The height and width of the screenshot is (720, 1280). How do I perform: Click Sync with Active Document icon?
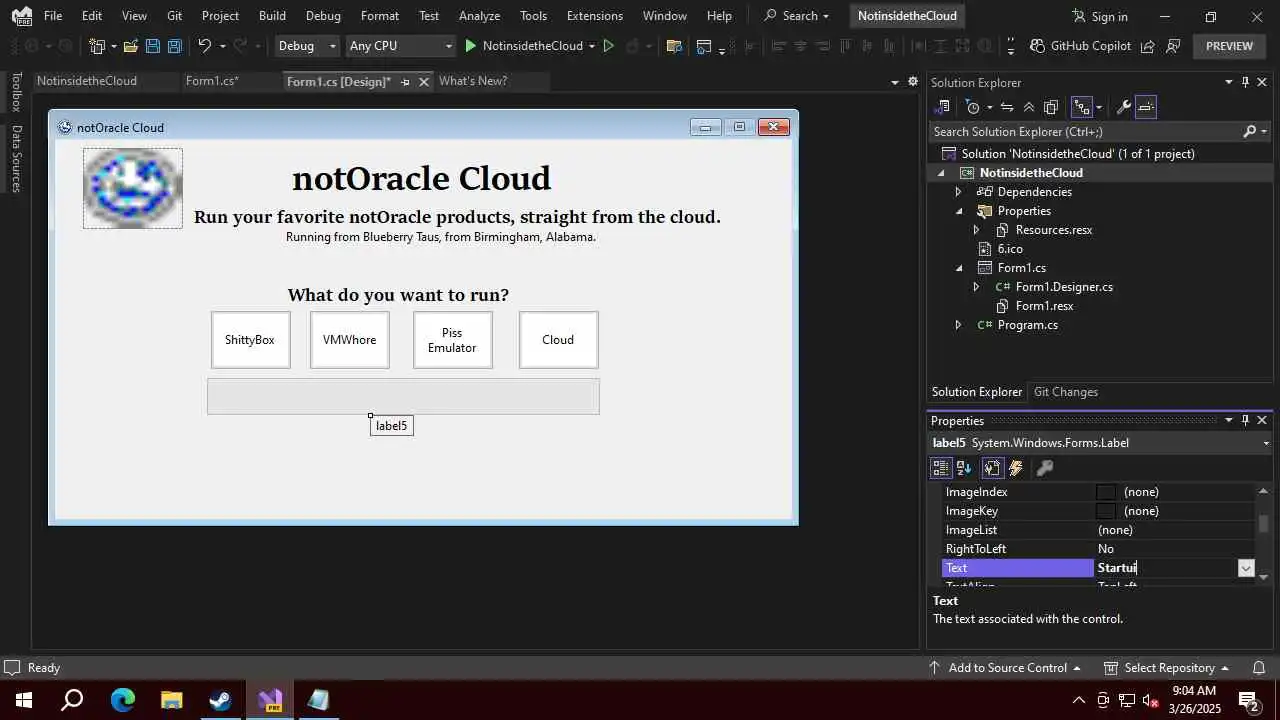tap(1007, 107)
